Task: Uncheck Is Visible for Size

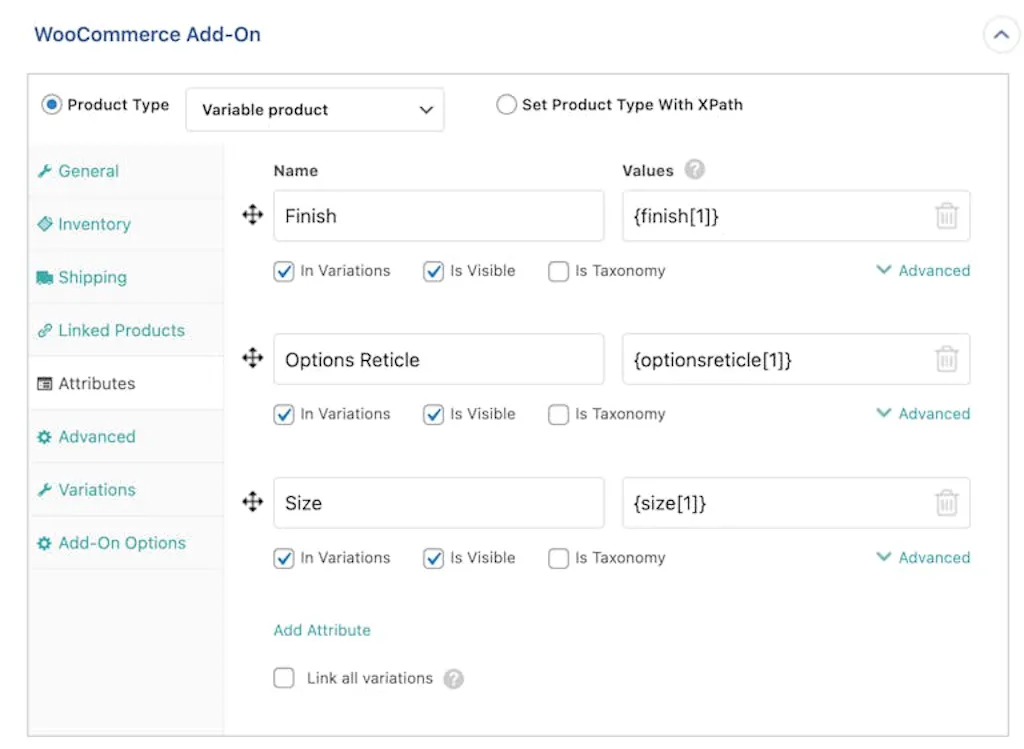Action: (434, 558)
